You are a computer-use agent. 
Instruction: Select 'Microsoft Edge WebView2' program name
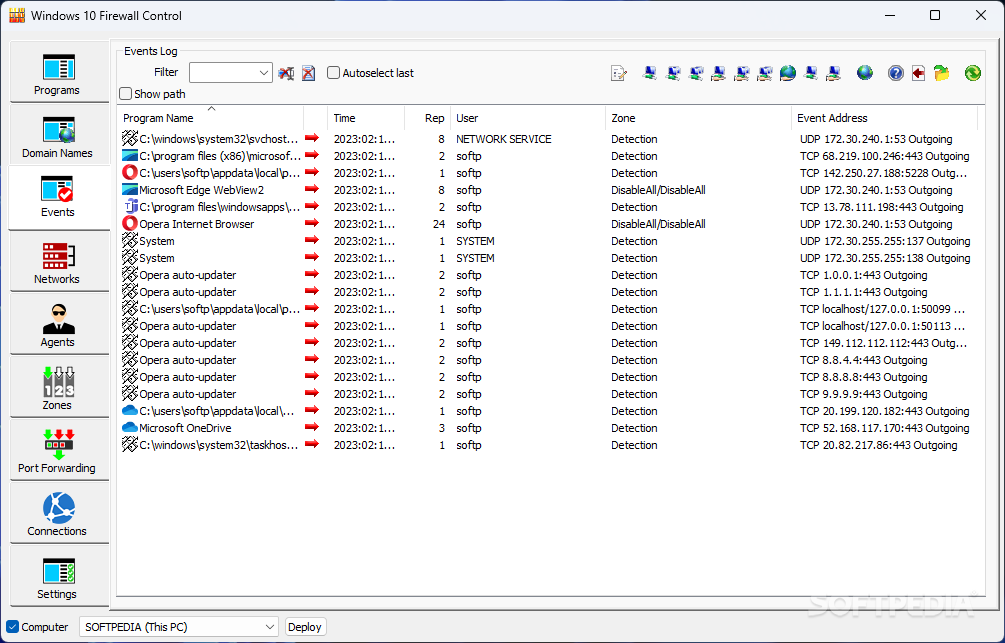tap(202, 190)
